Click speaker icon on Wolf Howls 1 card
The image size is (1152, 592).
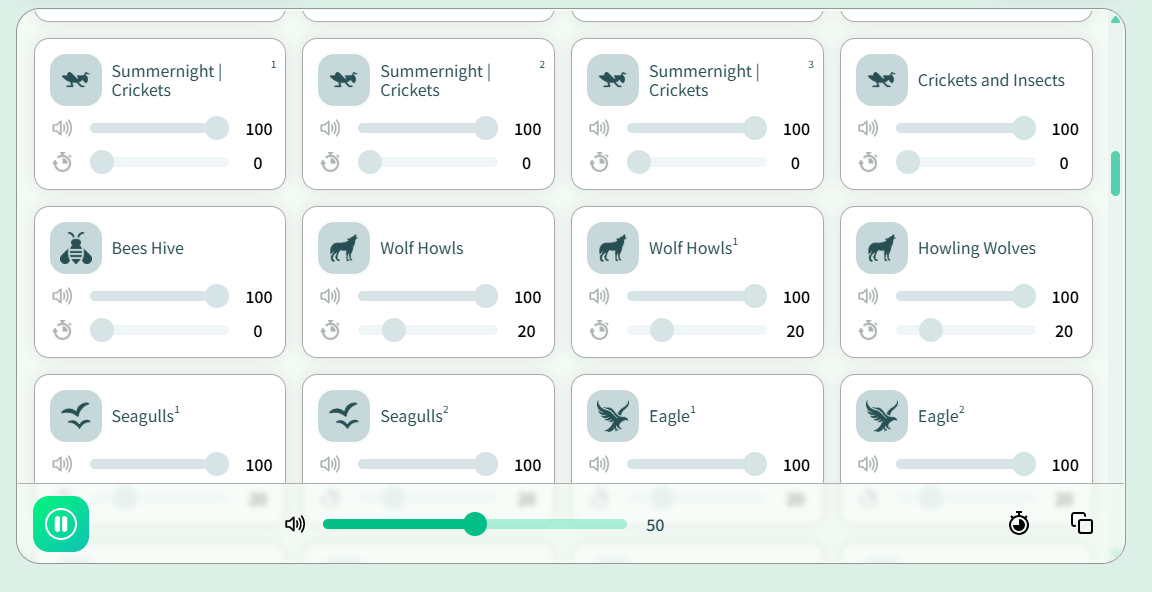(x=599, y=296)
